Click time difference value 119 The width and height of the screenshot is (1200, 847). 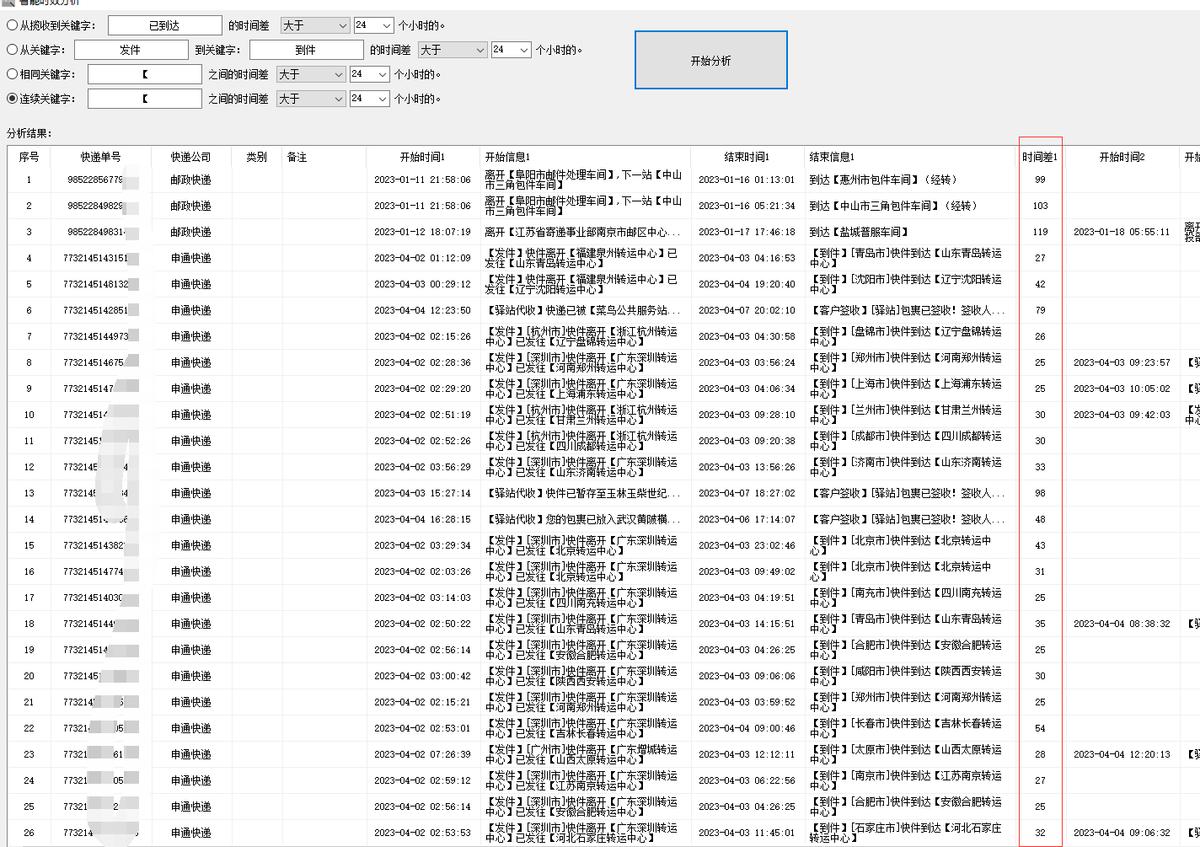point(1040,232)
